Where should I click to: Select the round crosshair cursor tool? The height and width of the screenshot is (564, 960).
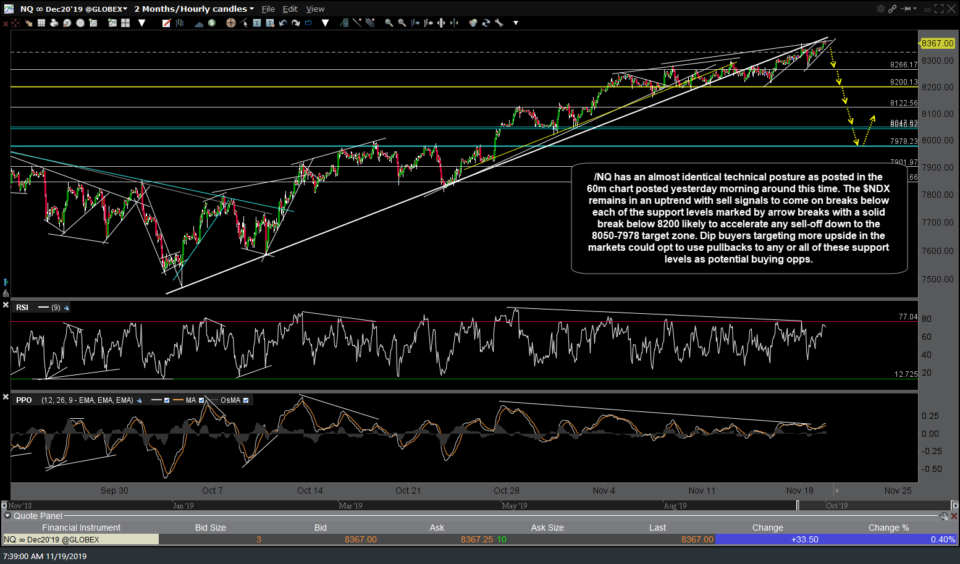coord(231,23)
